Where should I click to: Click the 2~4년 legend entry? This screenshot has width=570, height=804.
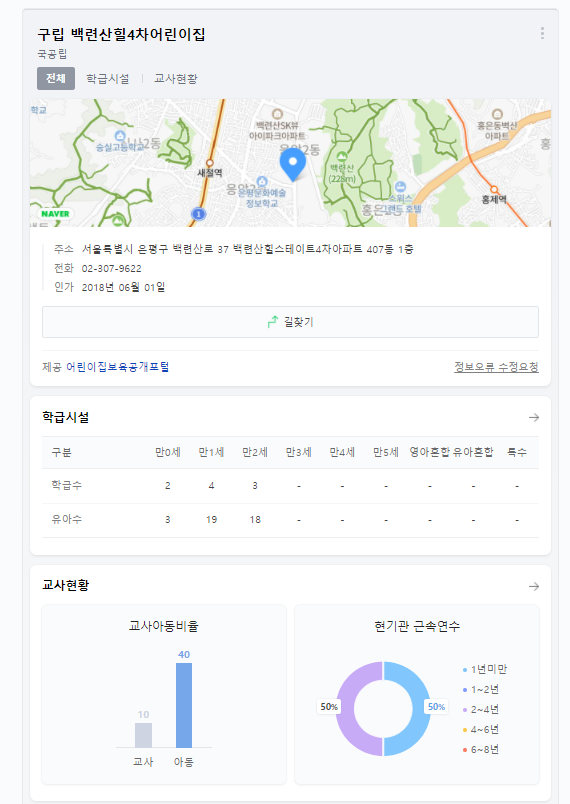tap(480, 709)
